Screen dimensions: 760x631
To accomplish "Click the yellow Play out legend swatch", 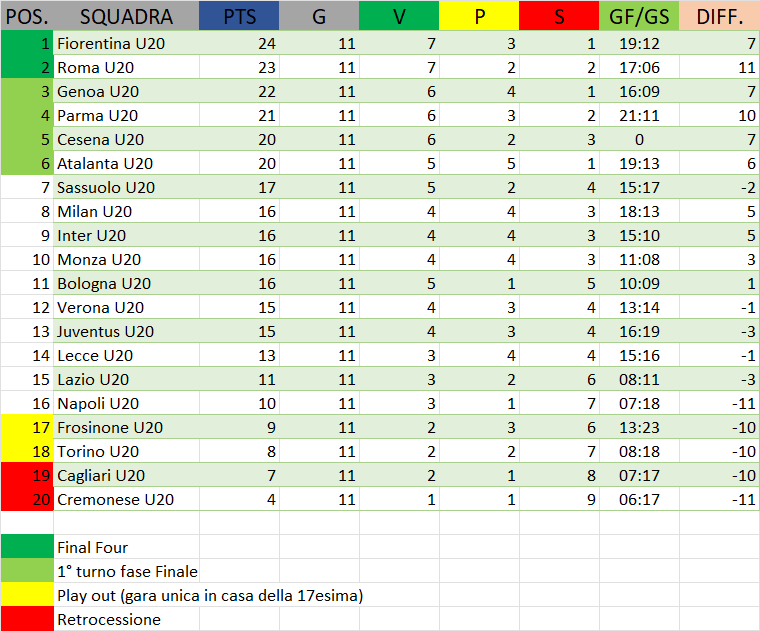I will pos(27,596).
